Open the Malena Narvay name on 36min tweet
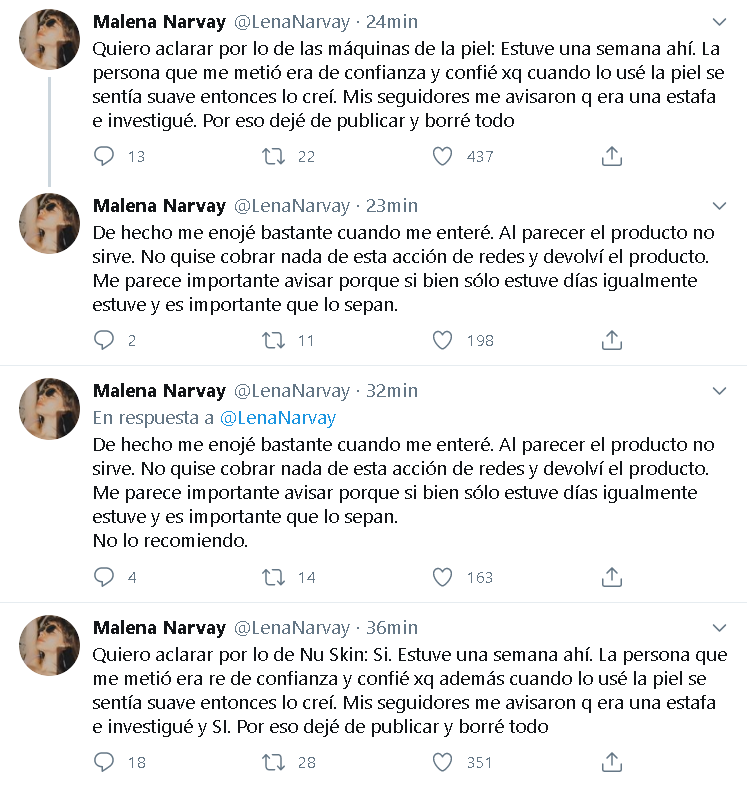 coord(159,628)
